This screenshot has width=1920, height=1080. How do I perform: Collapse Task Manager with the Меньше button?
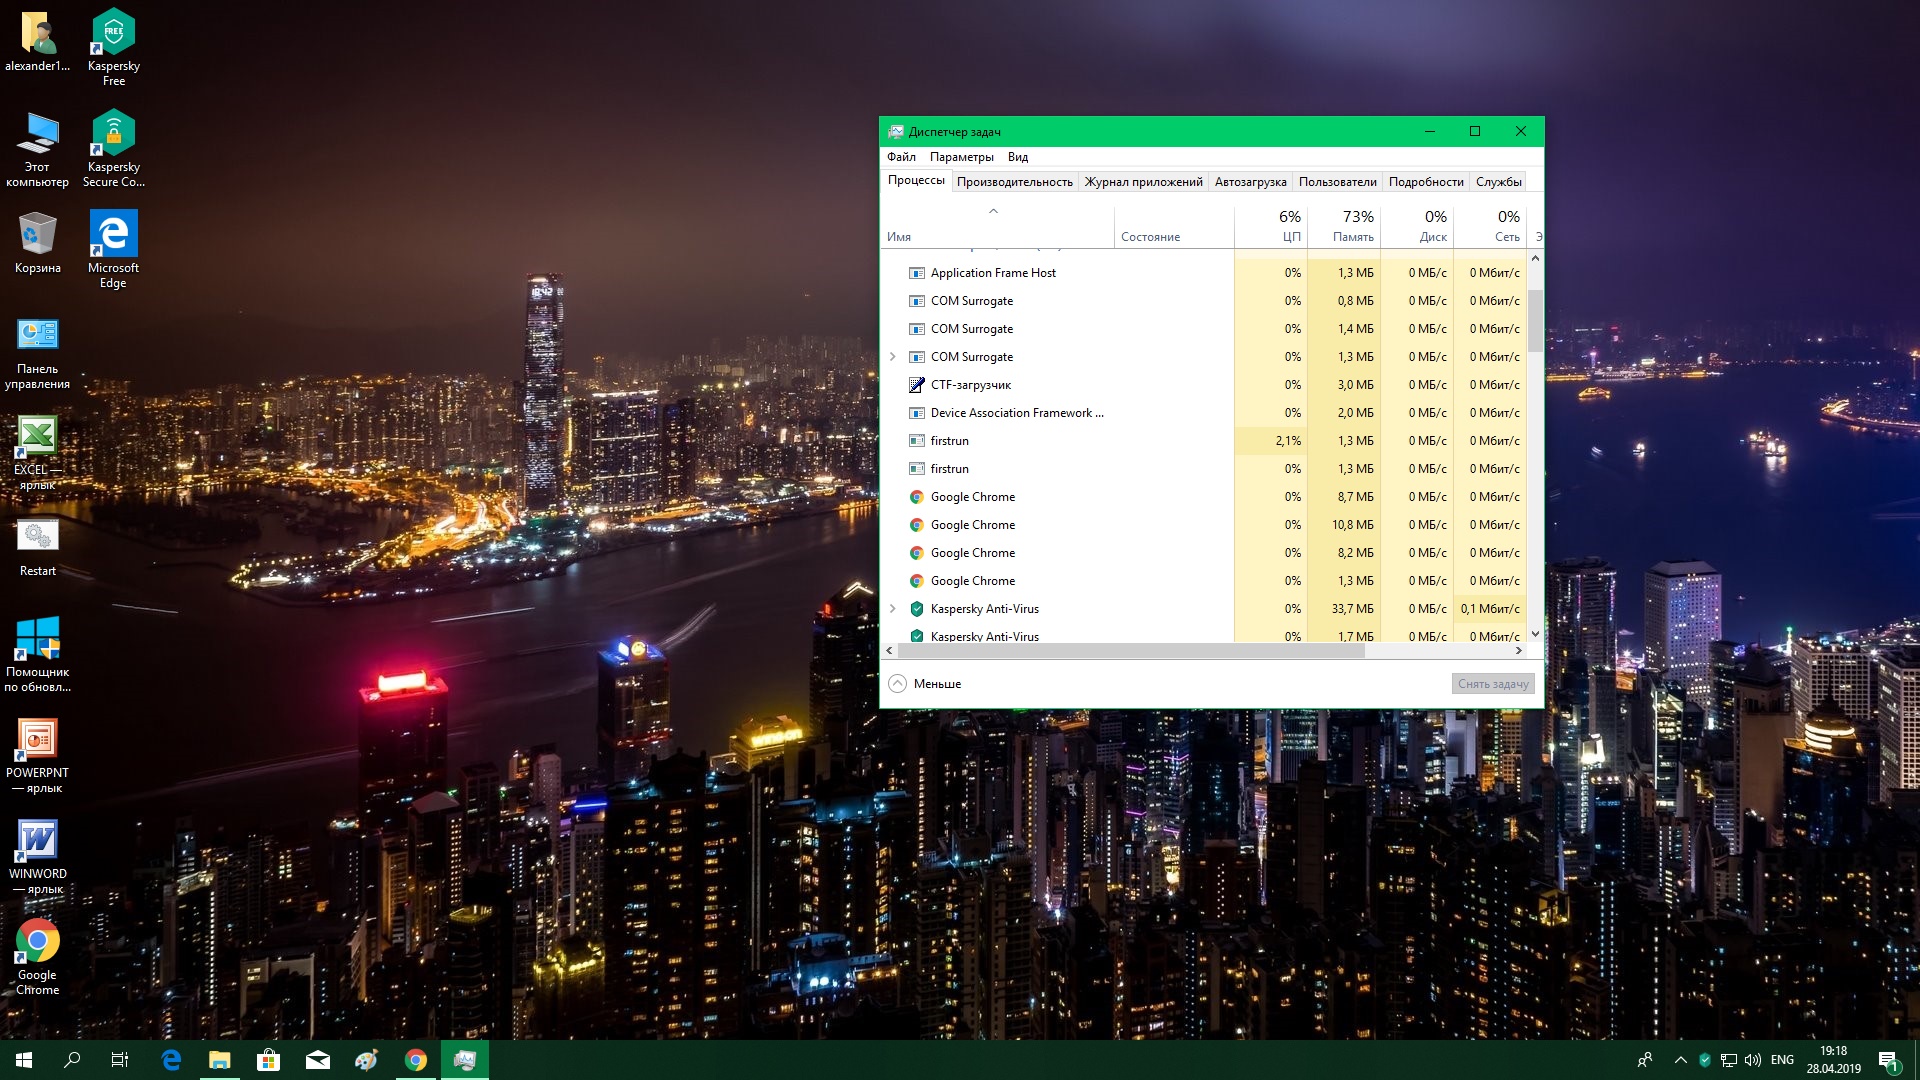tap(925, 684)
